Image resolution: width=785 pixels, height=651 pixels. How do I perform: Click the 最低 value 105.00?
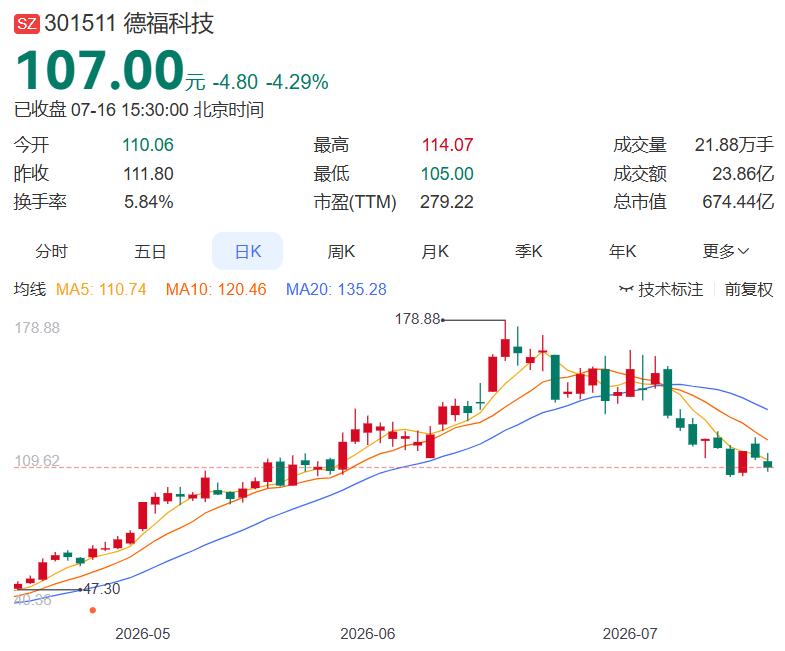[x=447, y=174]
